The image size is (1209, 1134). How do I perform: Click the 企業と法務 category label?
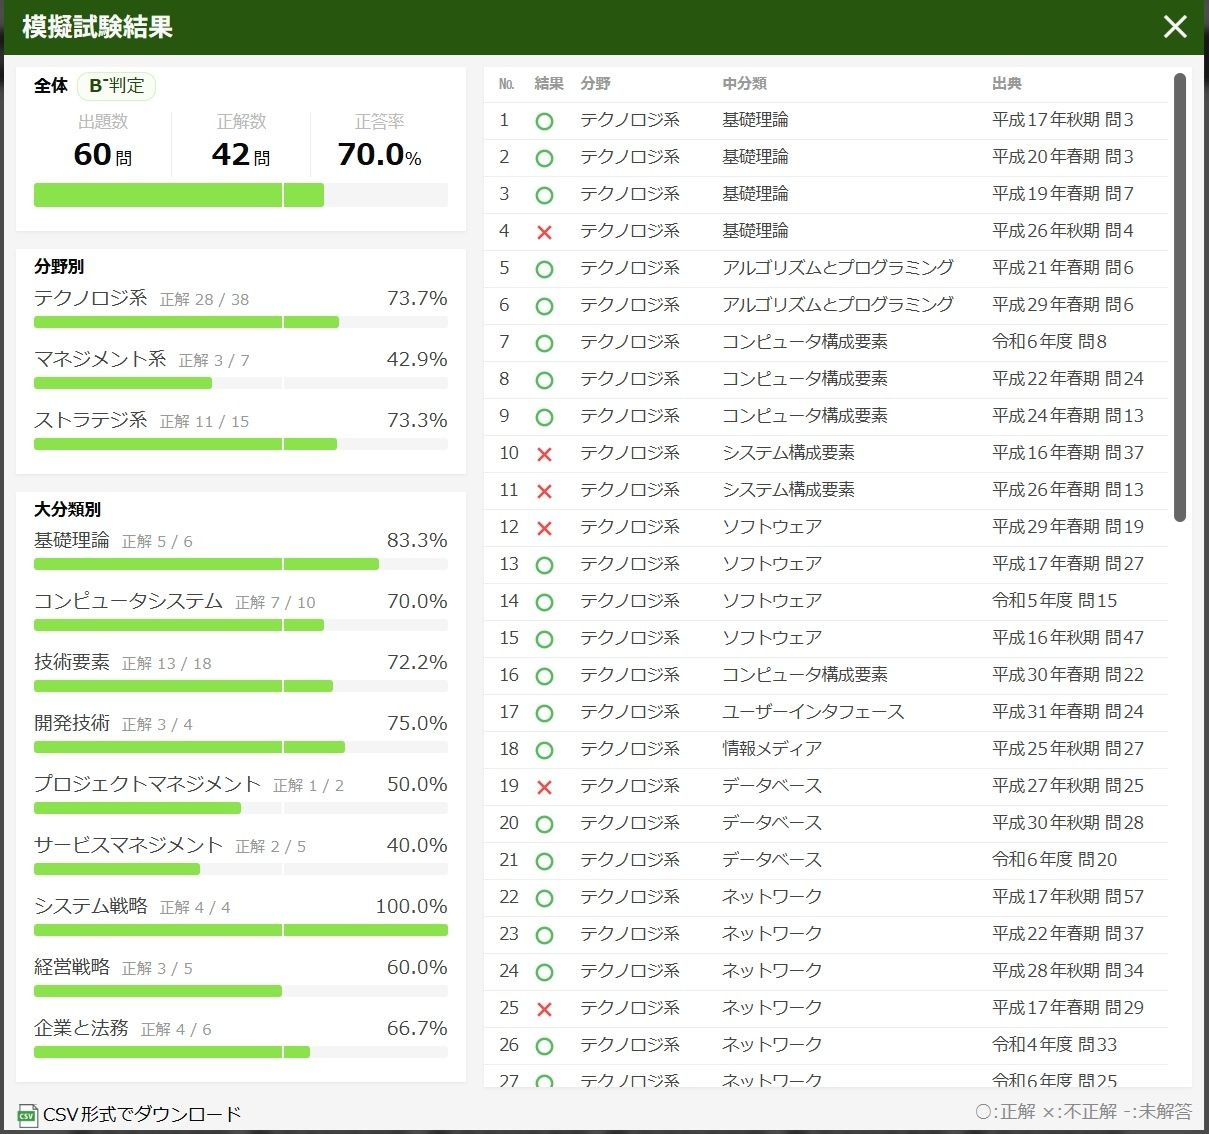coord(81,1028)
